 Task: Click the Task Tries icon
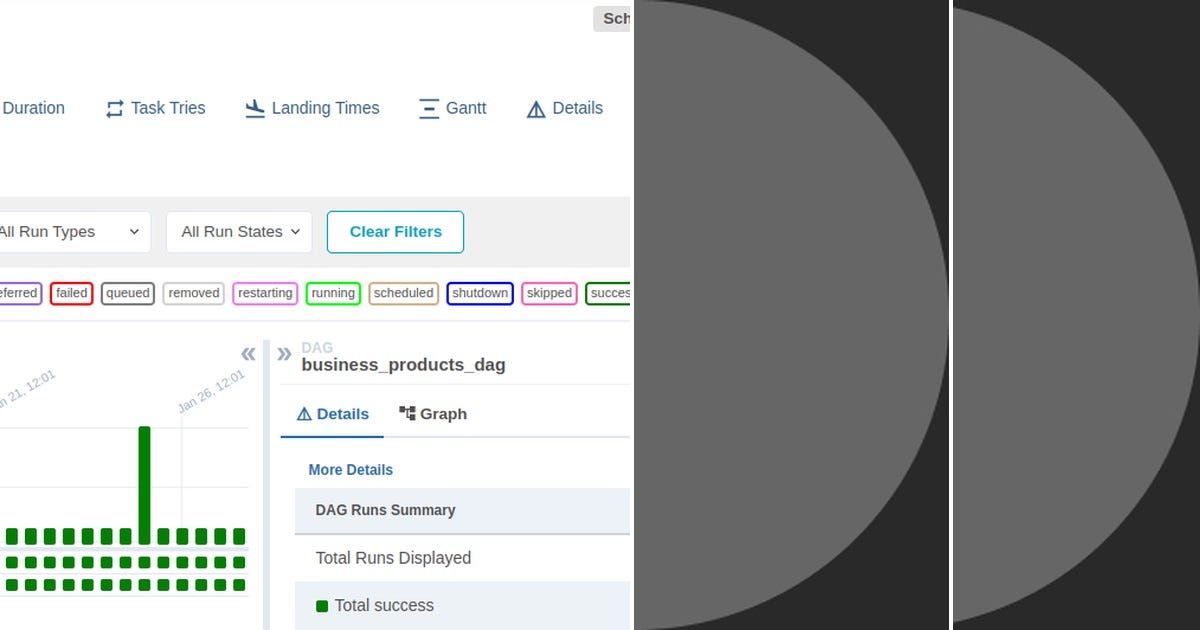(x=114, y=108)
